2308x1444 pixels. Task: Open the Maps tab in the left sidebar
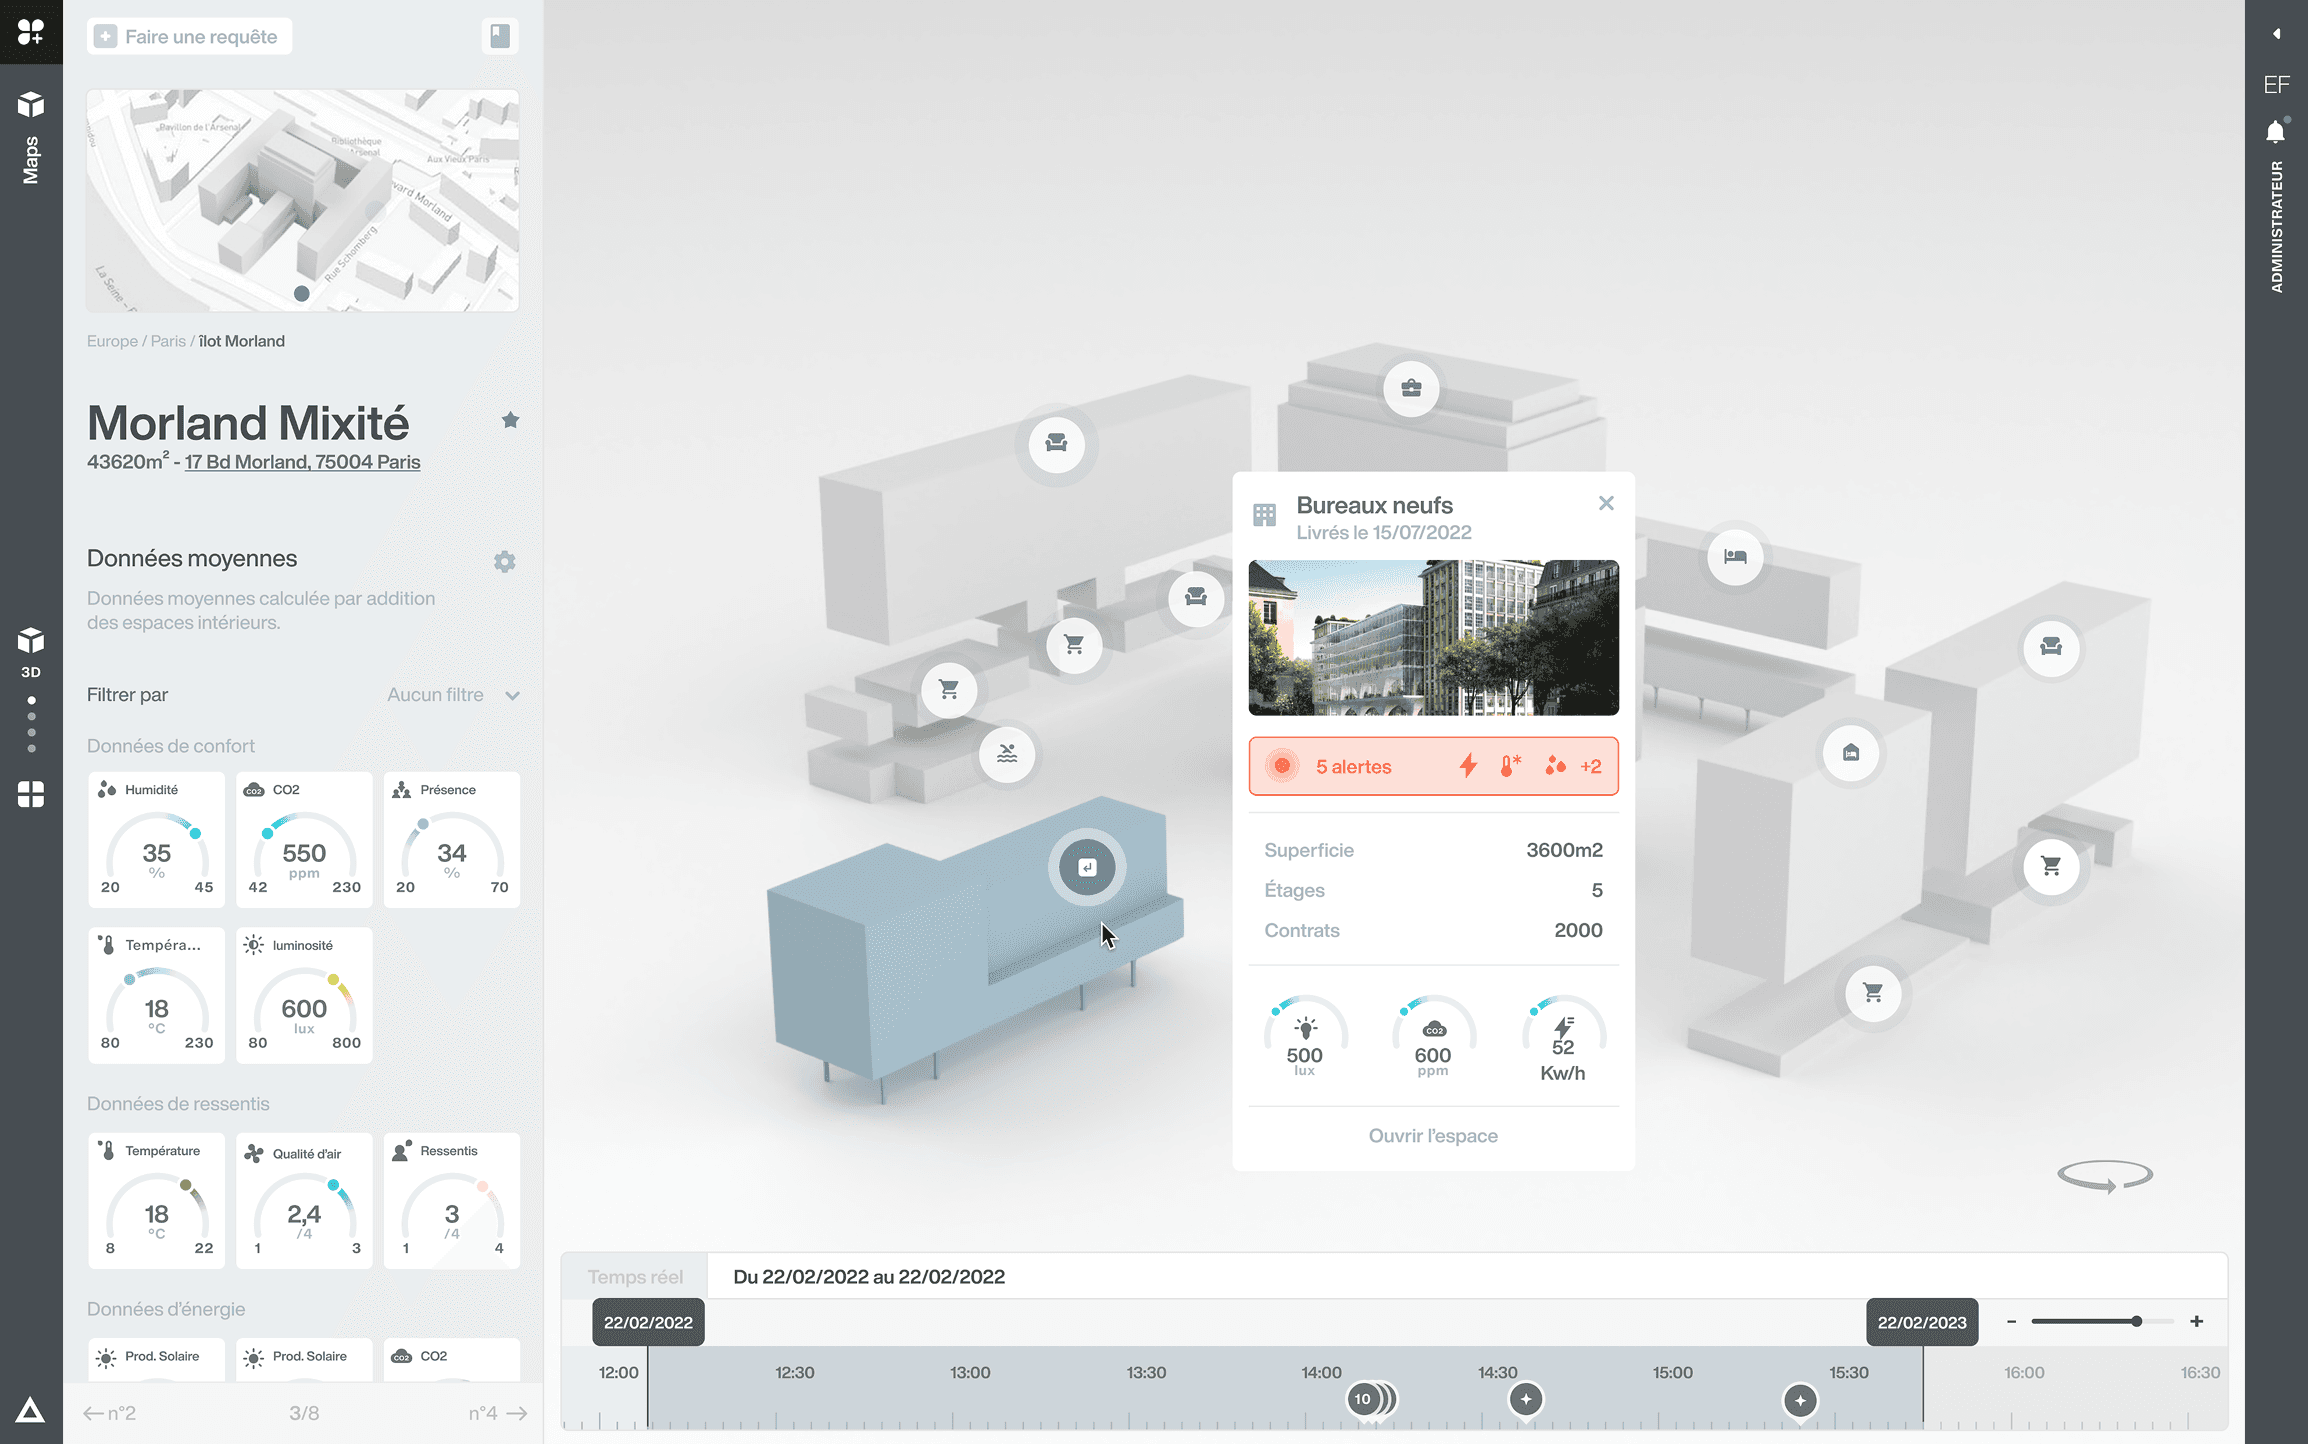click(x=31, y=138)
